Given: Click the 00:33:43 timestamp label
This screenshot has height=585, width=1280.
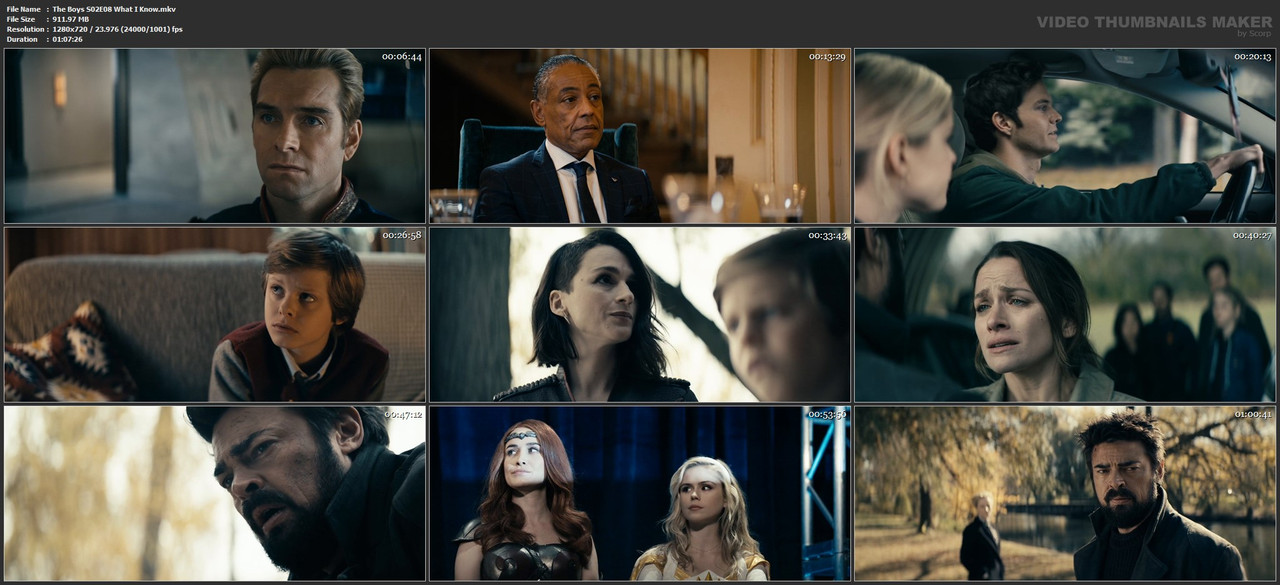Looking at the screenshot, I should click(x=827, y=236).
